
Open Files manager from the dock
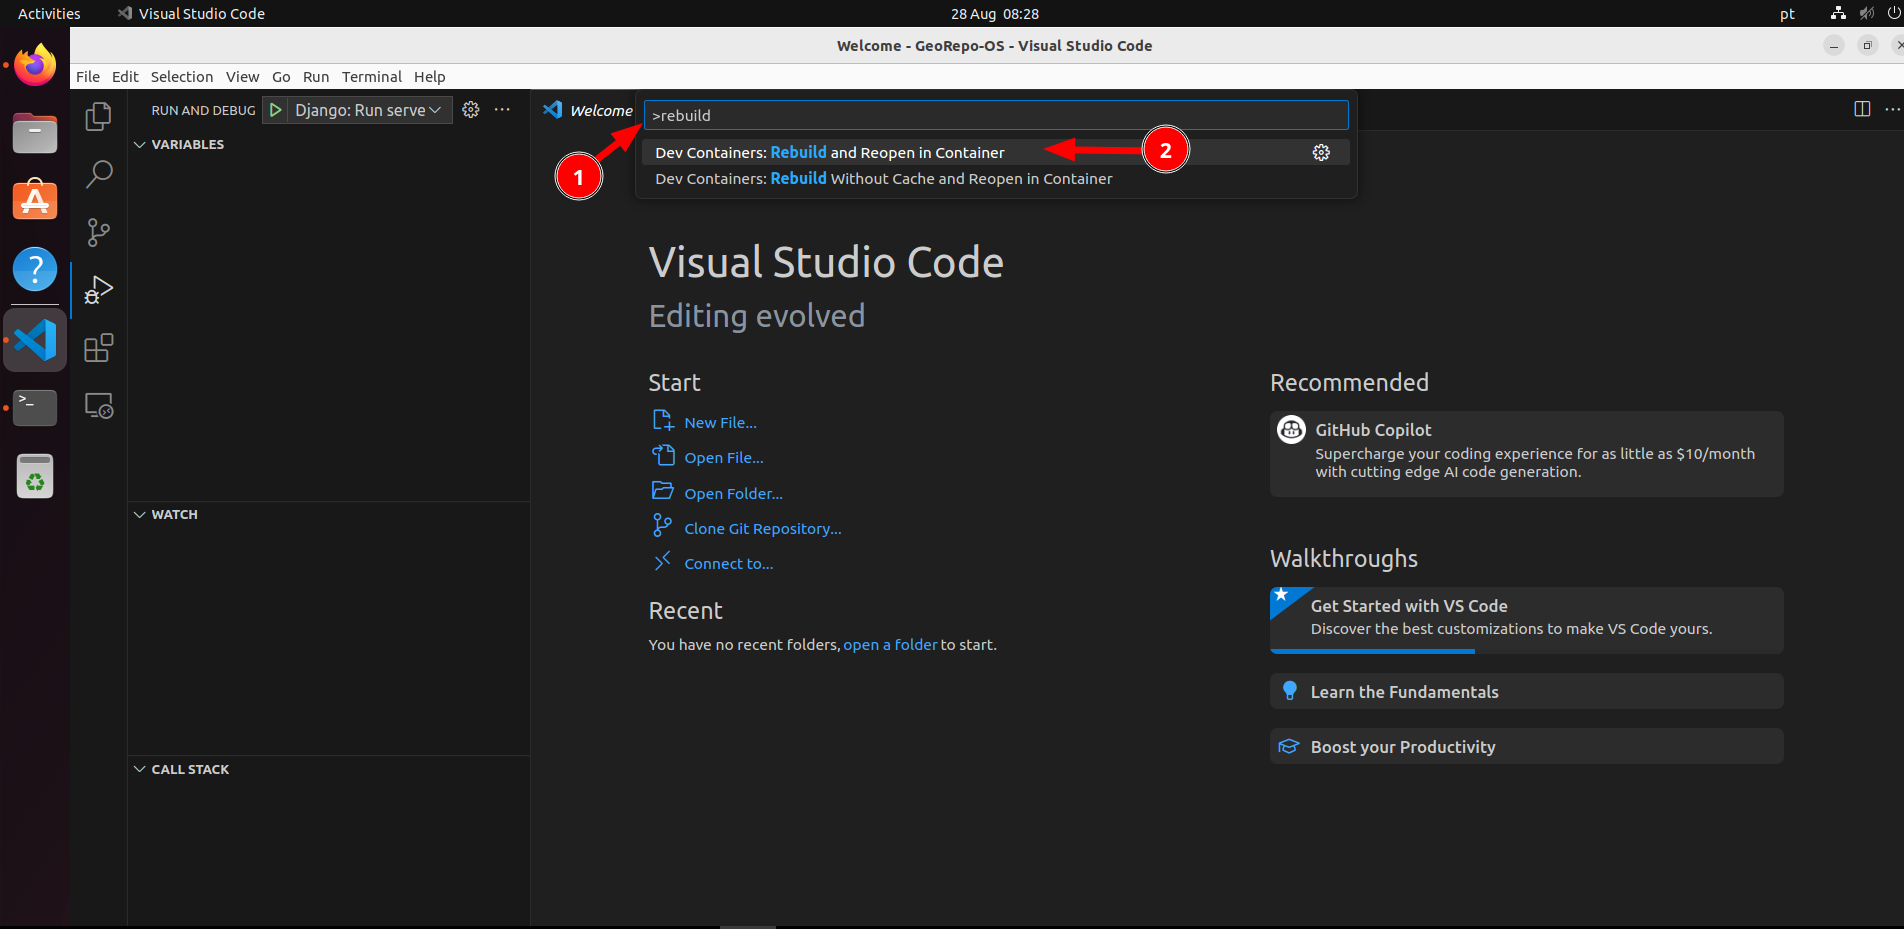(x=35, y=133)
